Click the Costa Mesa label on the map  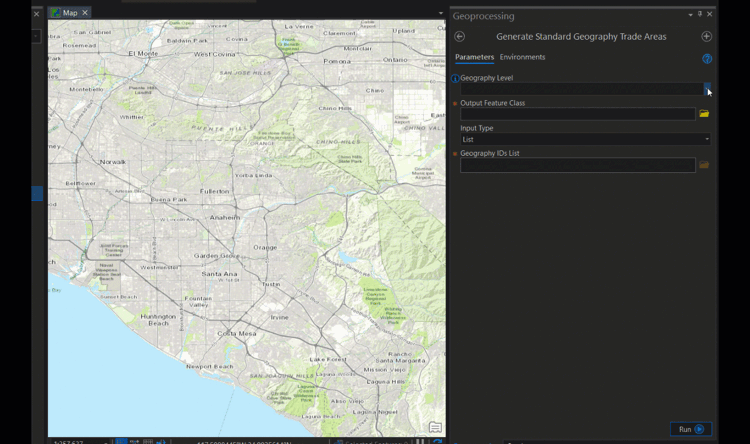point(237,333)
